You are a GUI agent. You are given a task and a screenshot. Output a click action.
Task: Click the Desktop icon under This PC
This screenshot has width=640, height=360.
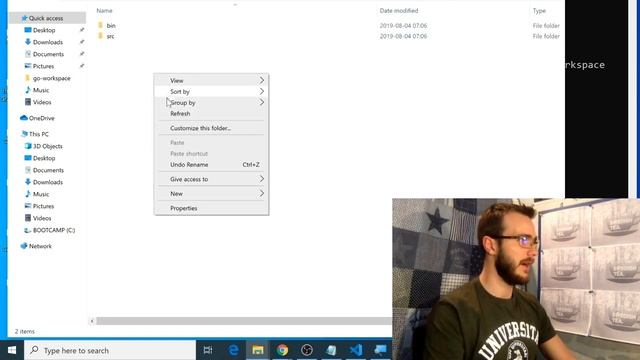[x=28, y=158]
